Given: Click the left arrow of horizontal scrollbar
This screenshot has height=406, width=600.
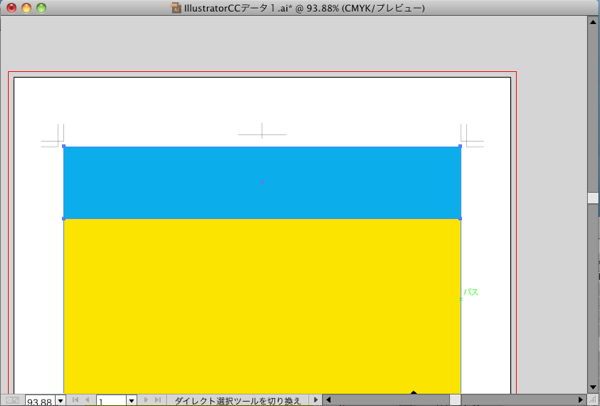Looking at the screenshot, I should [330, 400].
